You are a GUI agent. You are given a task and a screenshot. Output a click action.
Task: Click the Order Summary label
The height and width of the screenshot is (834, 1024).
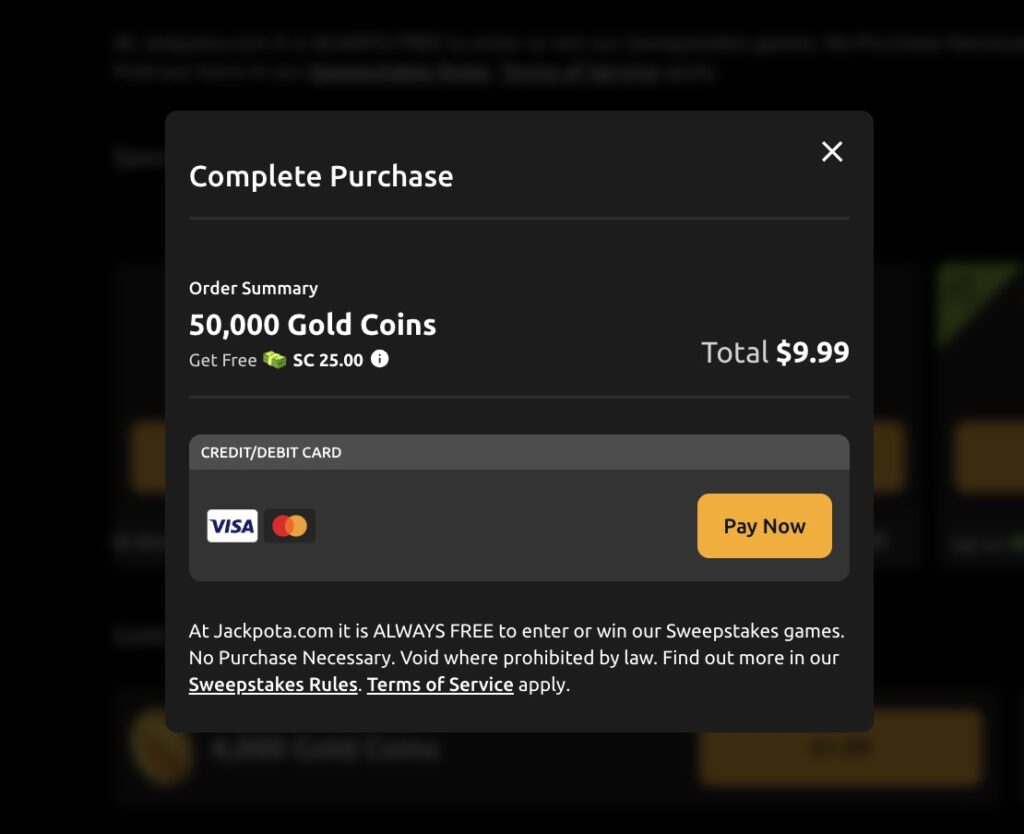click(x=253, y=288)
